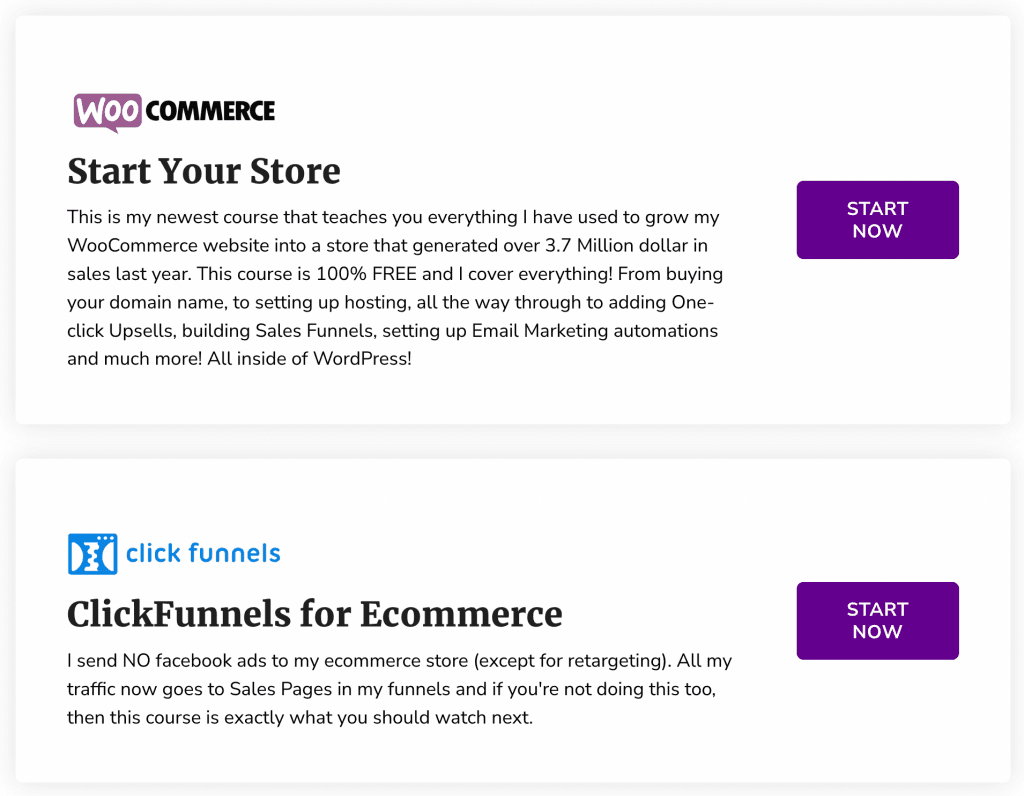
Task: Open the 'Start Your Store' heading
Action: (204, 171)
